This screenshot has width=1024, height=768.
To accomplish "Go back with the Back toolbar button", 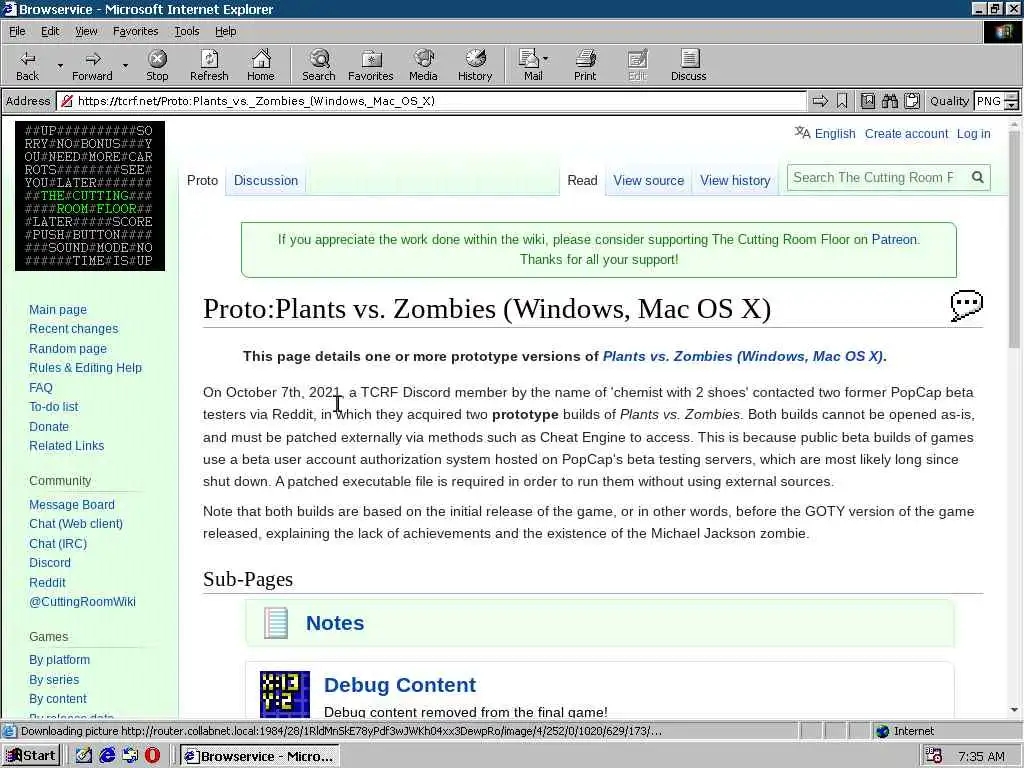I will [27, 65].
